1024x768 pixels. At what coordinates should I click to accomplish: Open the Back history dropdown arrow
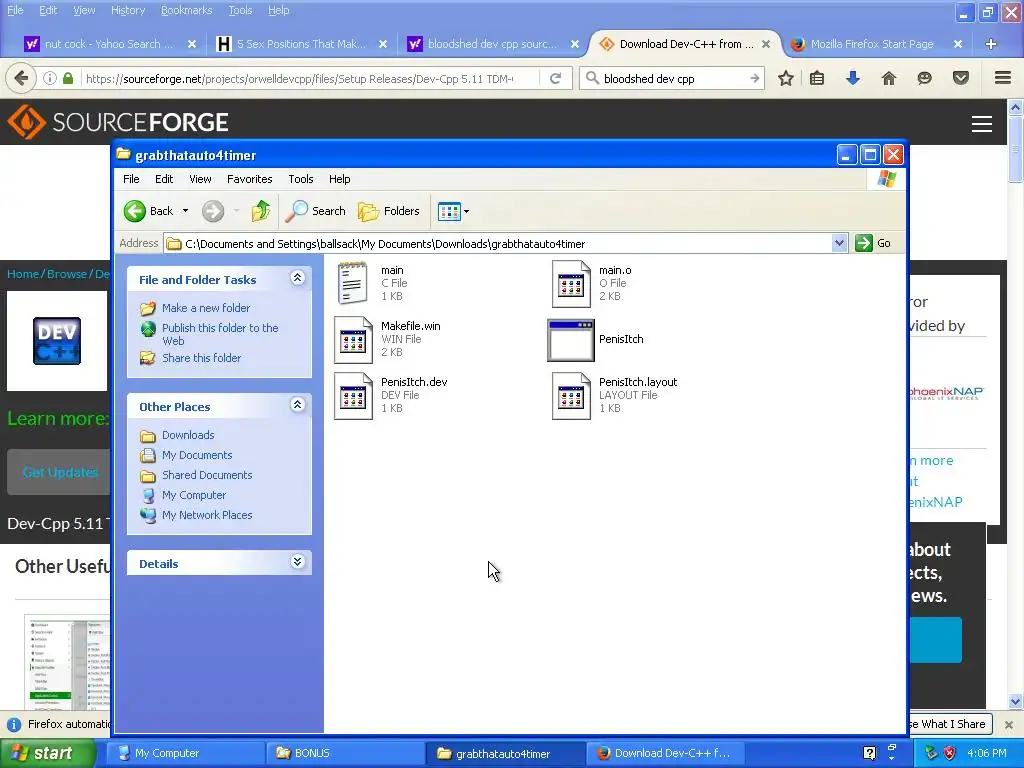click(x=185, y=211)
